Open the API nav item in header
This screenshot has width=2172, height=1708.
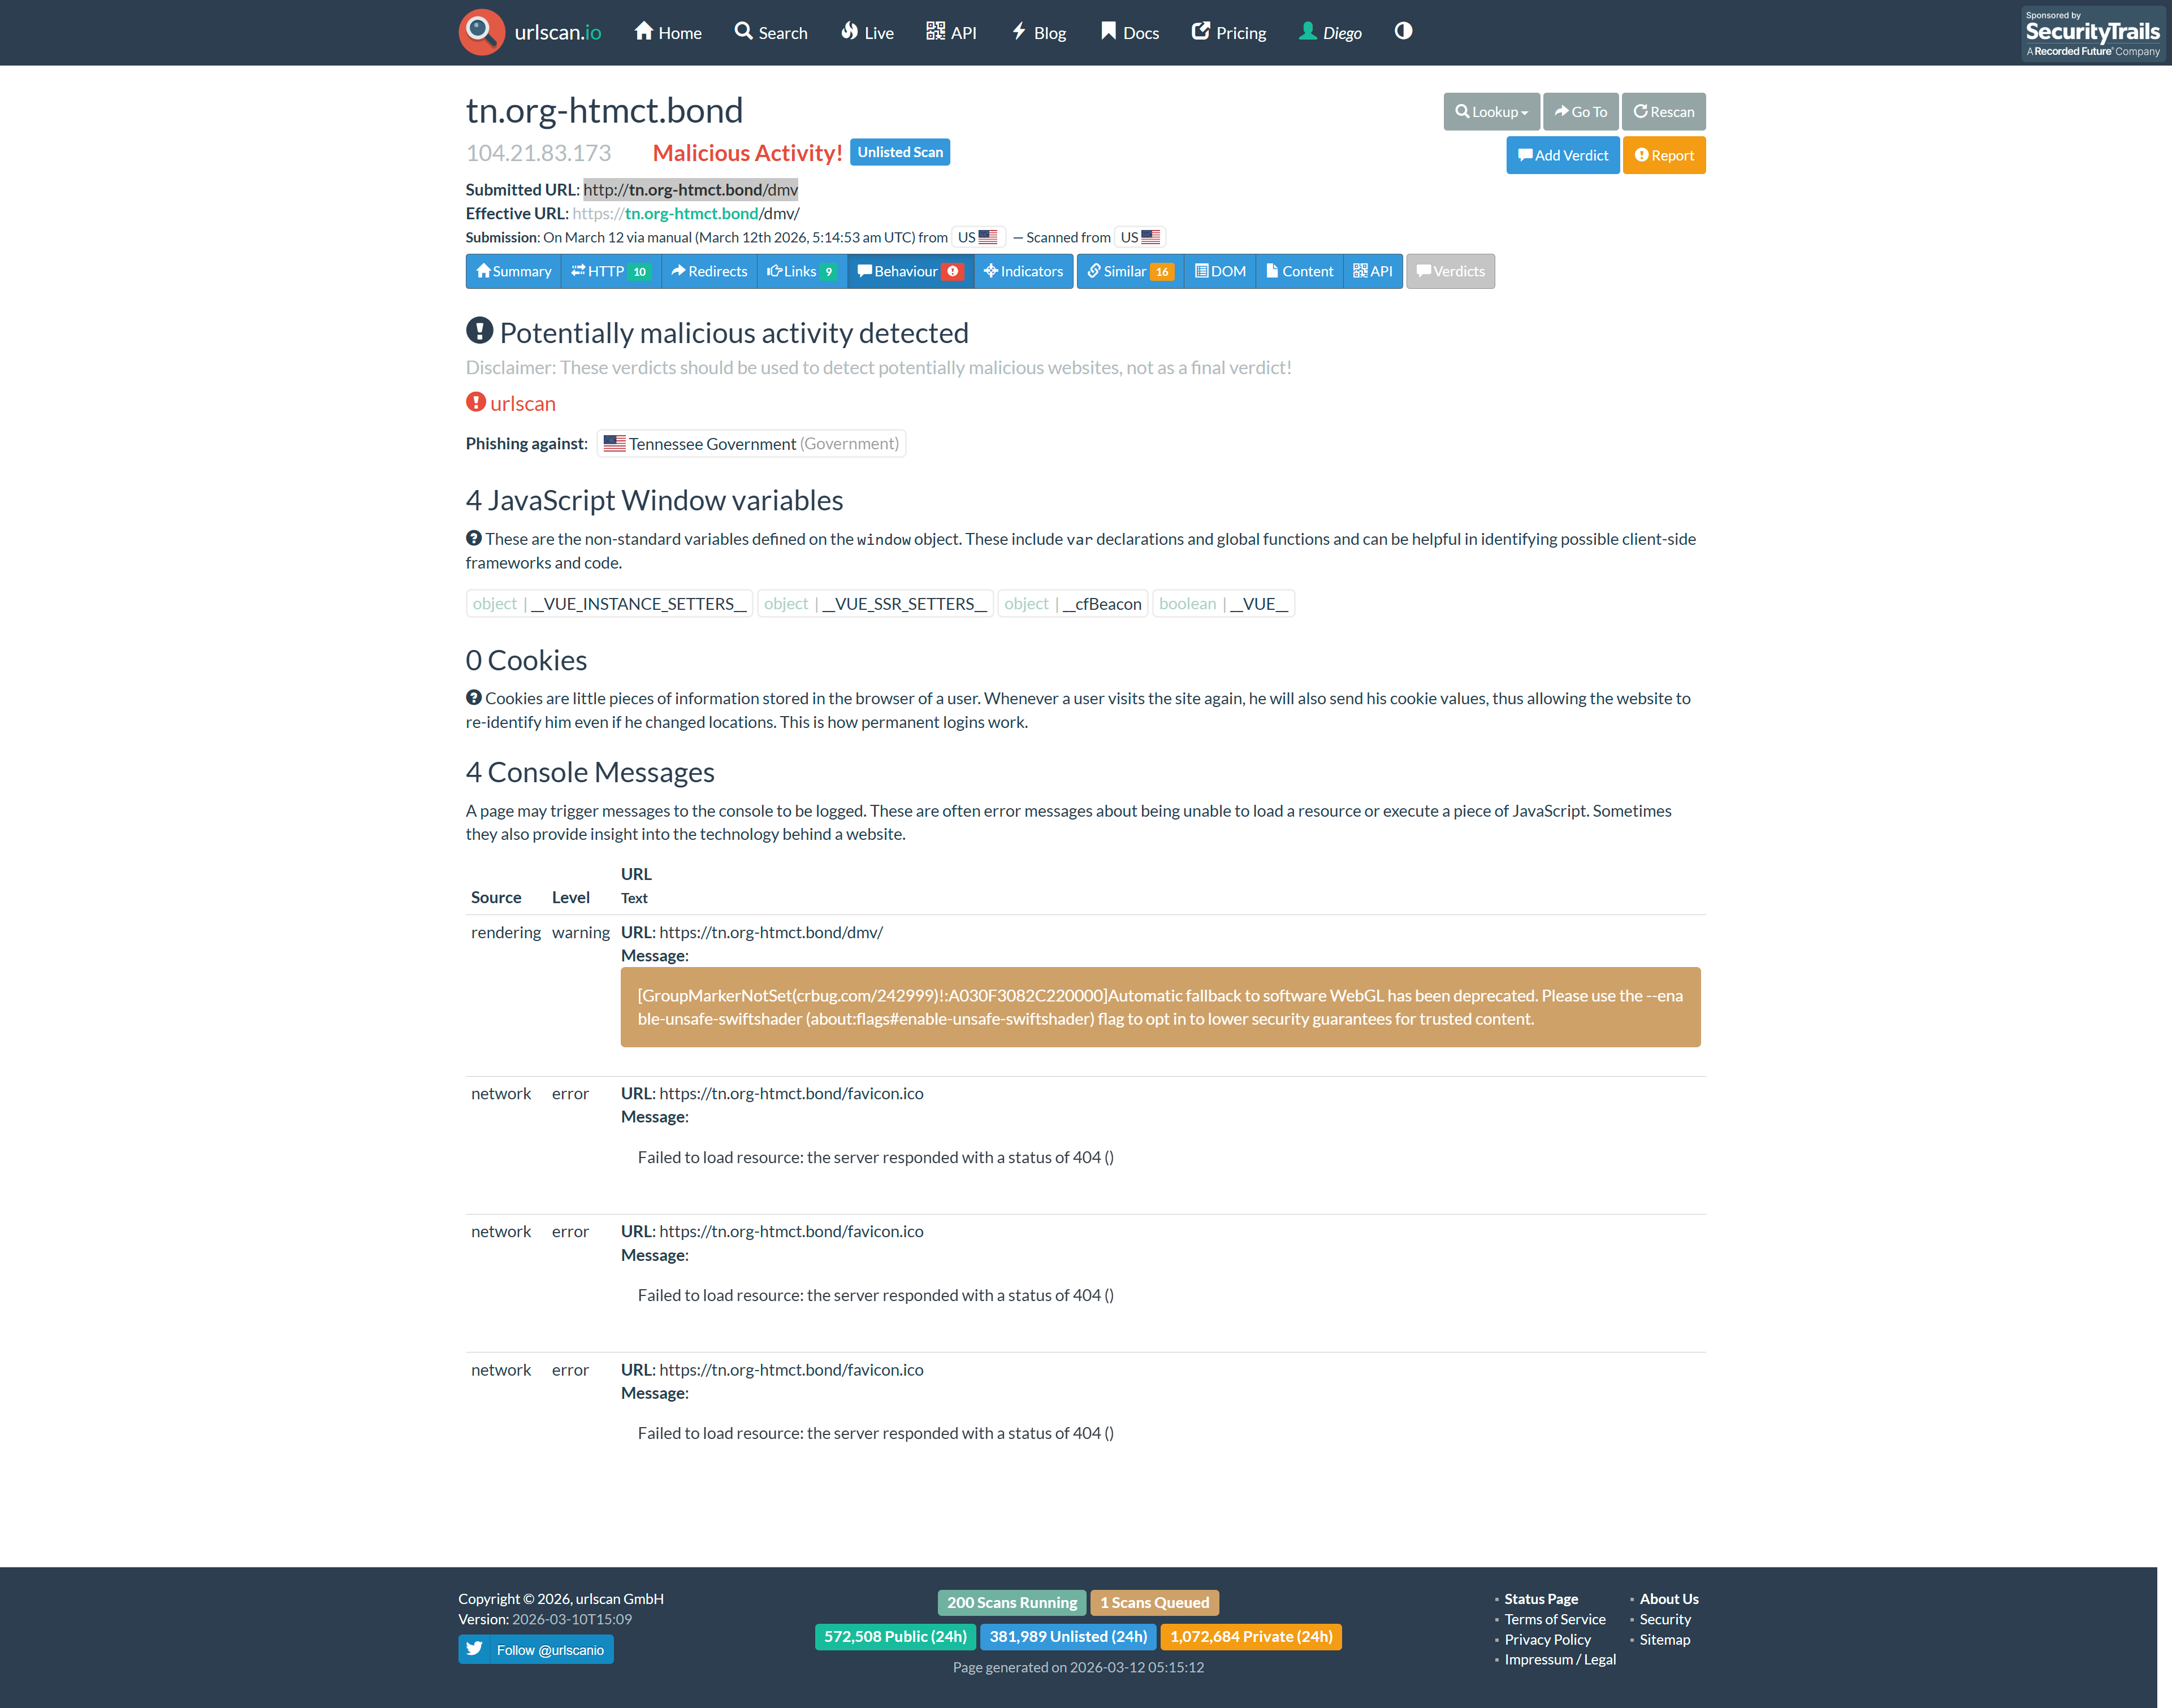pos(951,32)
